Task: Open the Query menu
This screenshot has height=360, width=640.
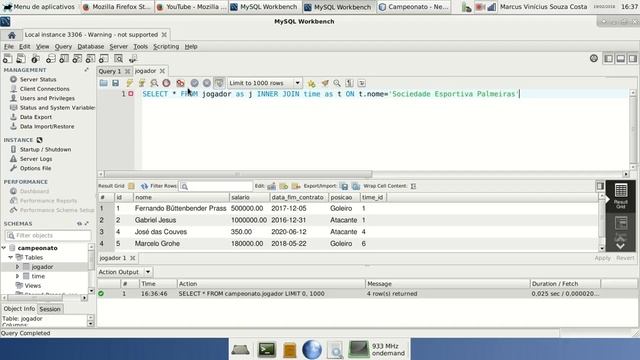Action: pyautogui.click(x=63, y=47)
